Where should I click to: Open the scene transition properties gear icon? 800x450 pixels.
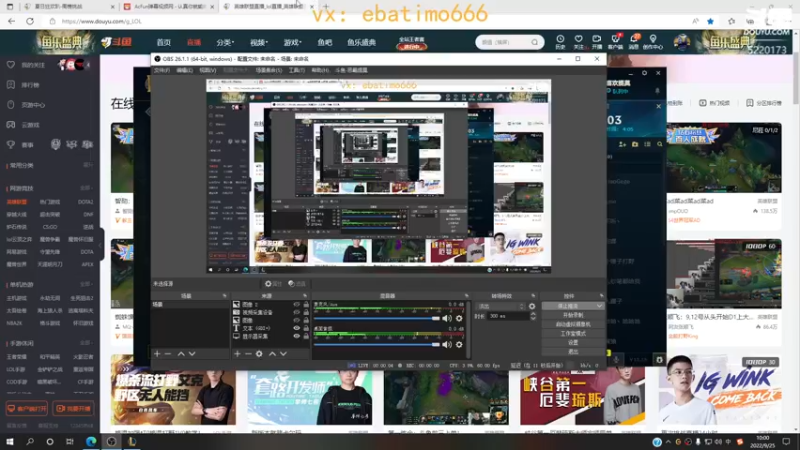(x=532, y=306)
